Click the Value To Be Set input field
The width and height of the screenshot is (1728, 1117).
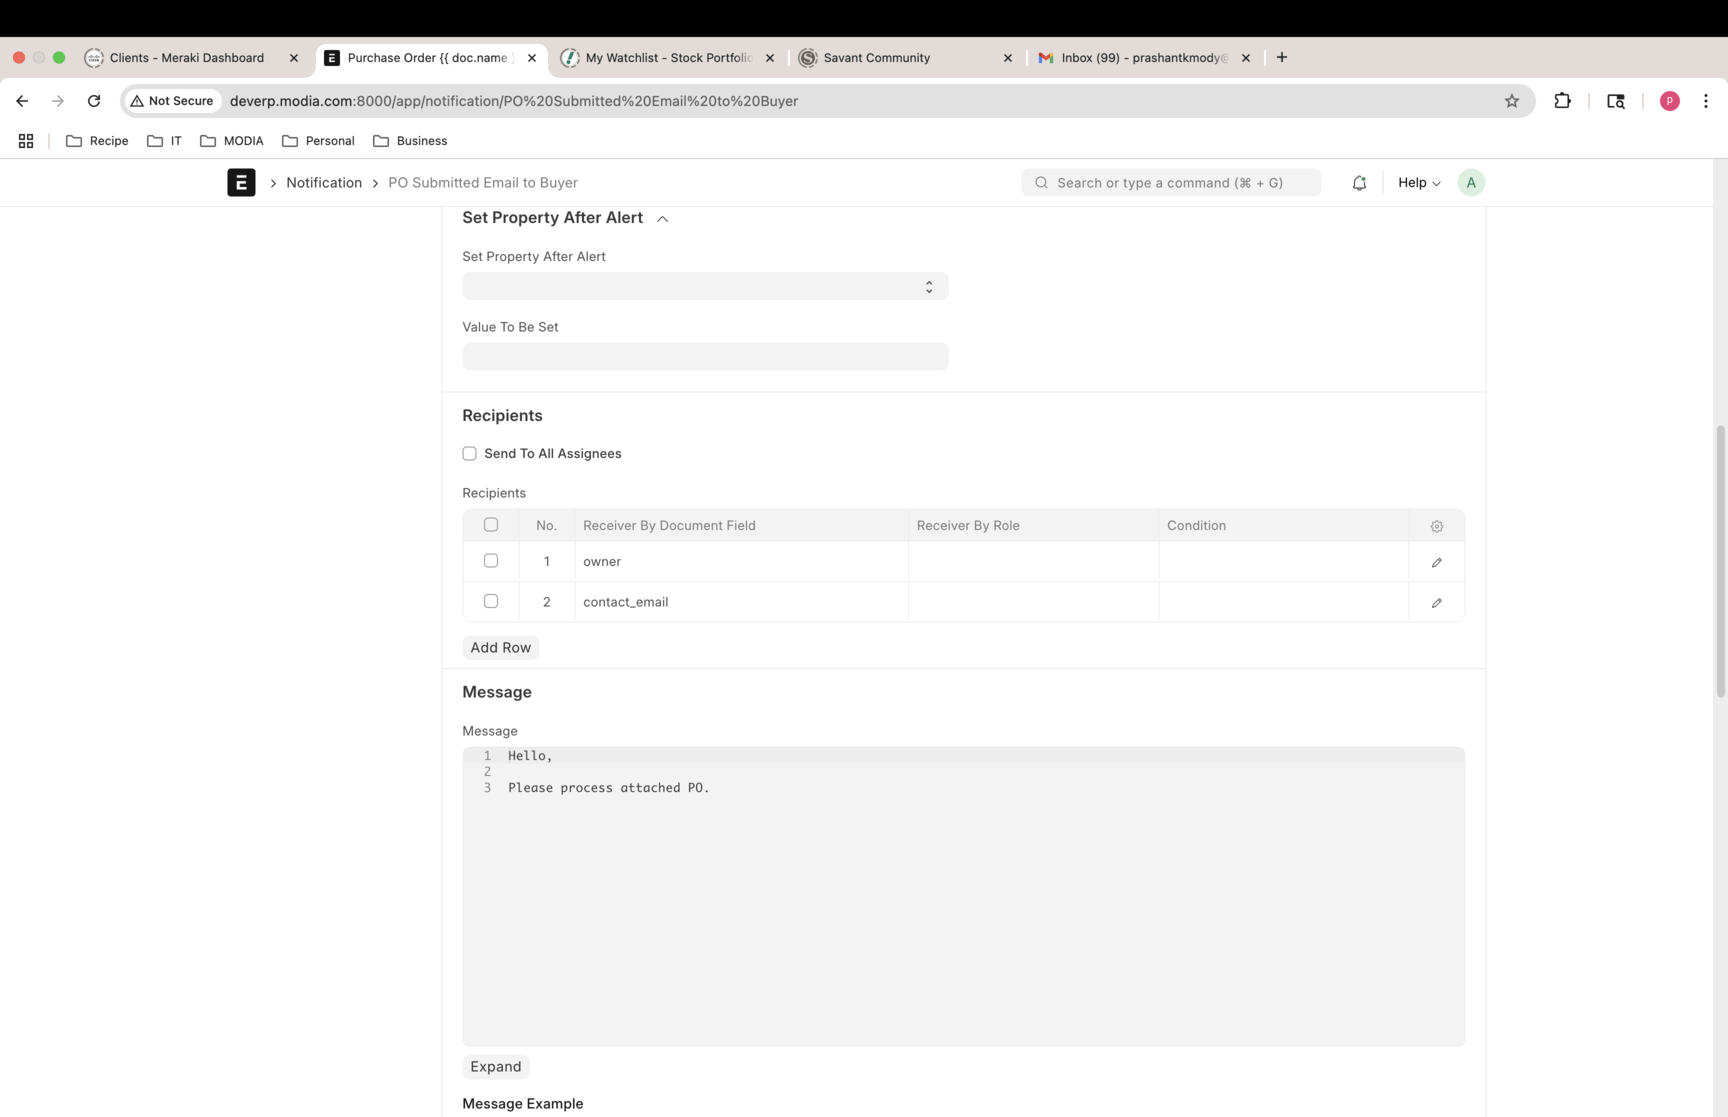click(705, 357)
